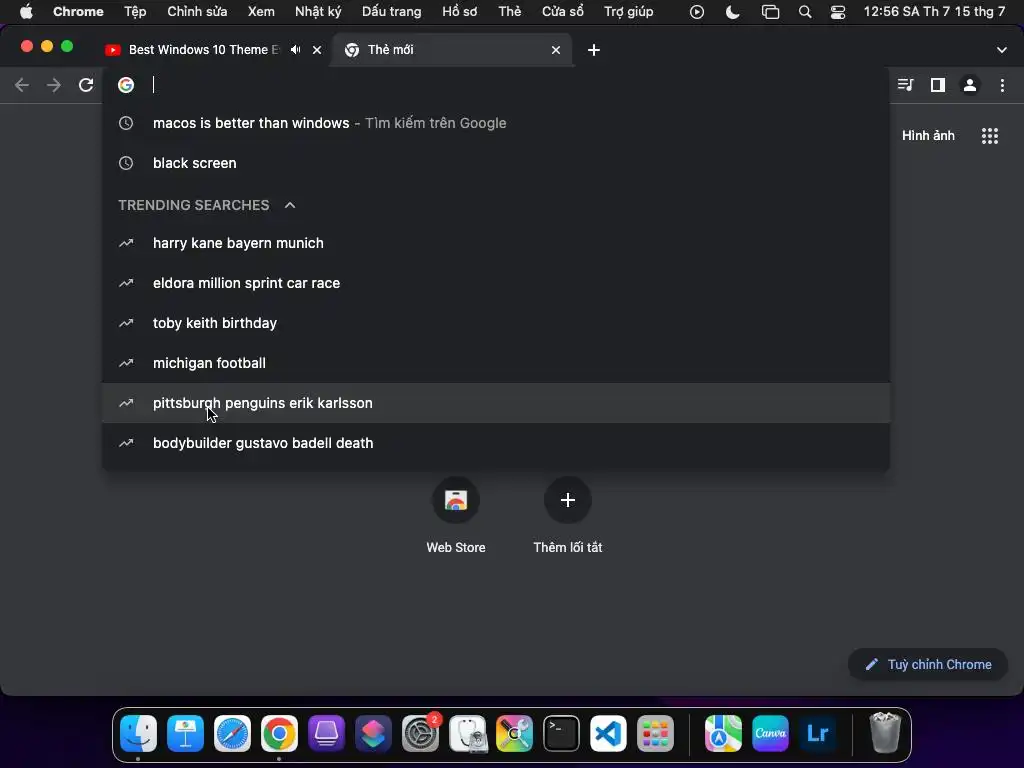The height and width of the screenshot is (768, 1024).
Task: Select eldora million sprint car race suggestion
Action: pyautogui.click(x=496, y=283)
